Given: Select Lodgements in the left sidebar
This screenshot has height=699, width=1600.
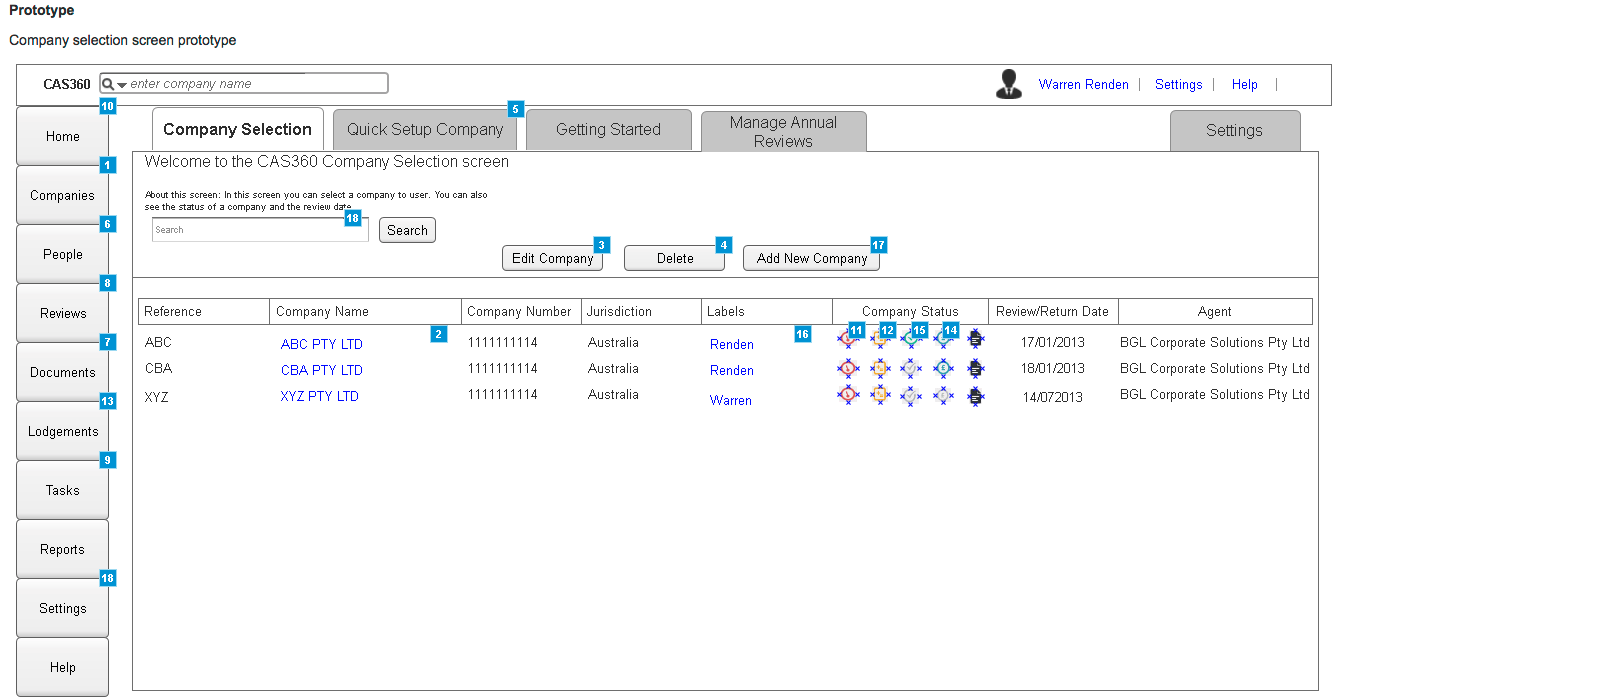Looking at the screenshot, I should click(63, 431).
